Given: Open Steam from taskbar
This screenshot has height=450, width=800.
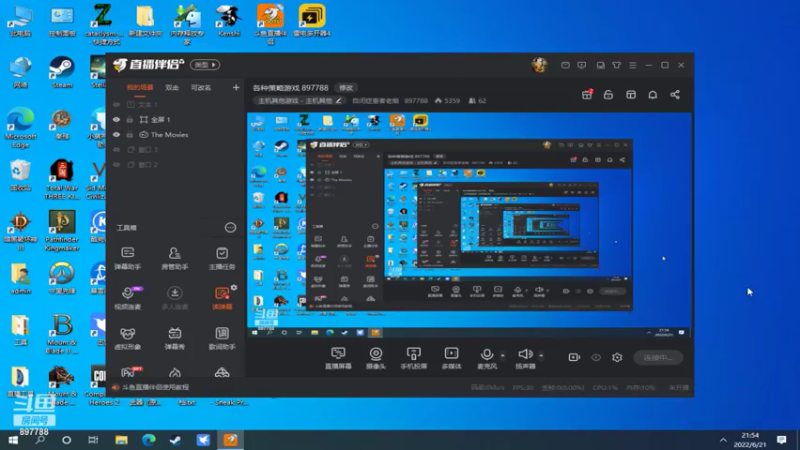Looking at the screenshot, I should coord(176,440).
